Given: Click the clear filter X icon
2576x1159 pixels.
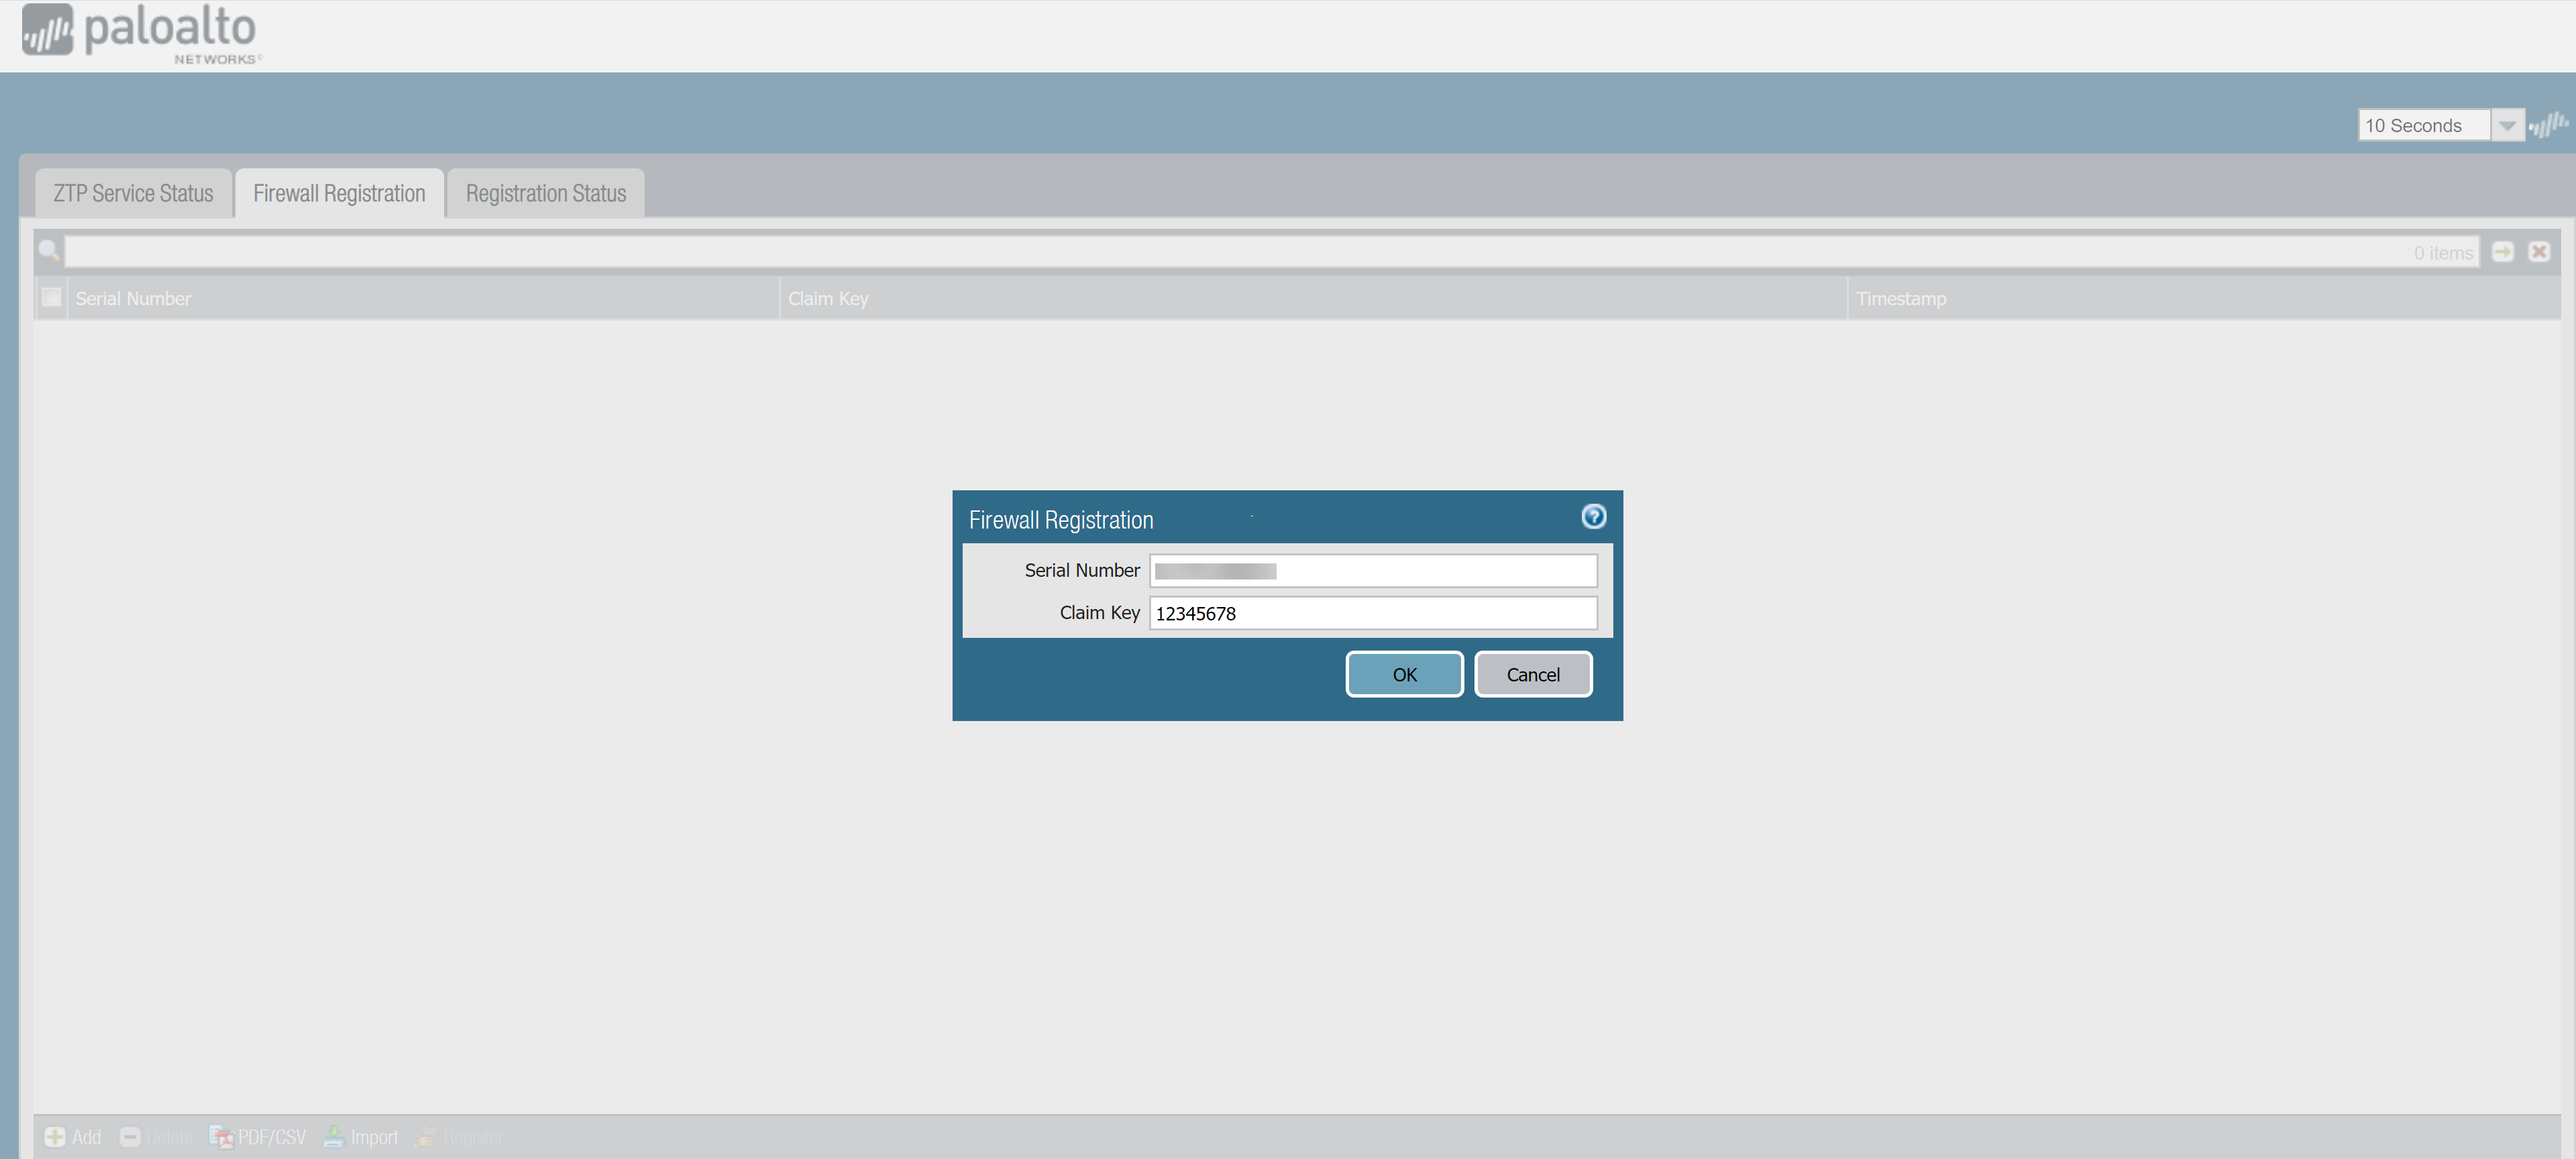Looking at the screenshot, I should click(x=2538, y=252).
